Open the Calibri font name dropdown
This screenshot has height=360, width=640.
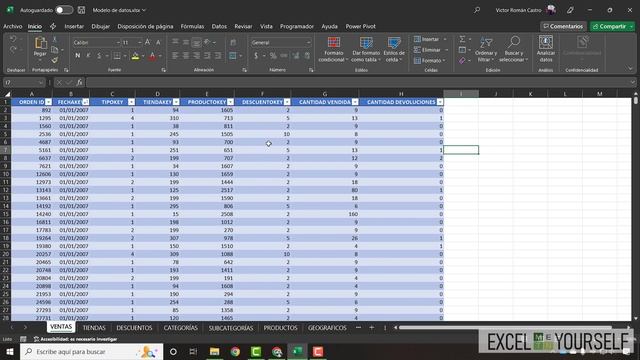[x=118, y=42]
